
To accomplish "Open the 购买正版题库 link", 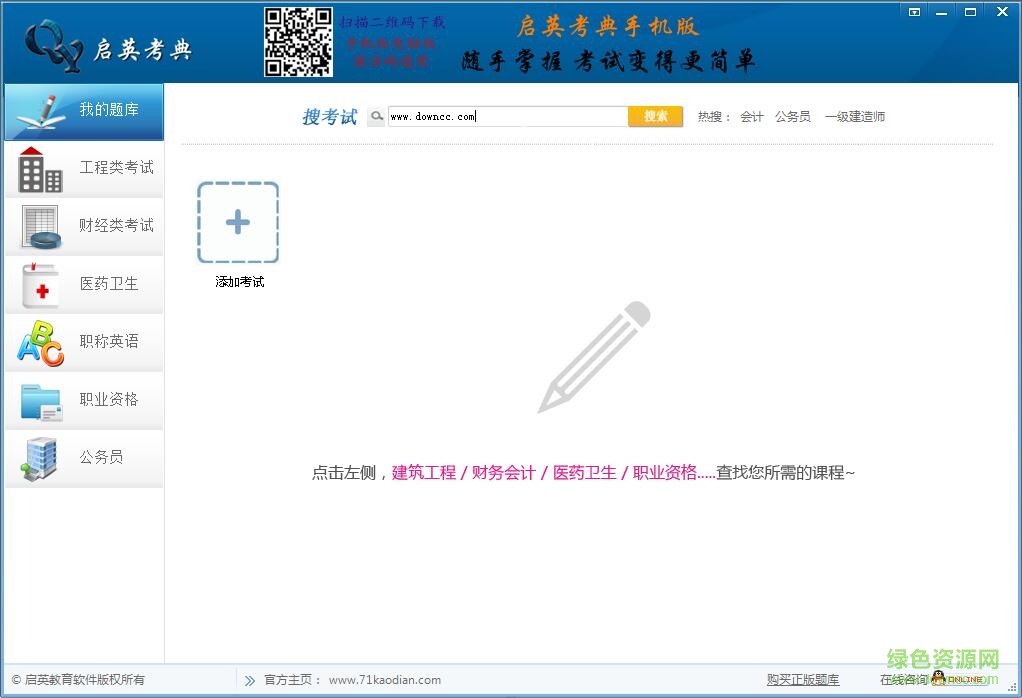I will (x=803, y=680).
